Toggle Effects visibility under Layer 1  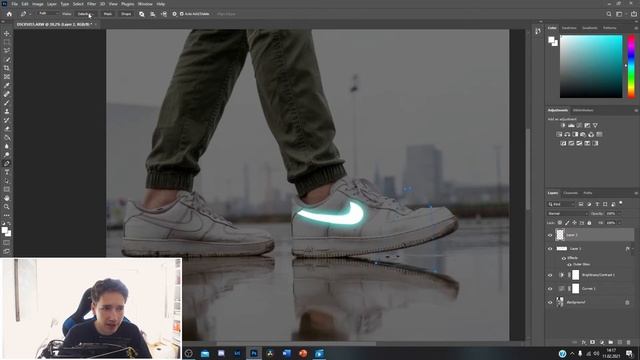pyautogui.click(x=564, y=258)
